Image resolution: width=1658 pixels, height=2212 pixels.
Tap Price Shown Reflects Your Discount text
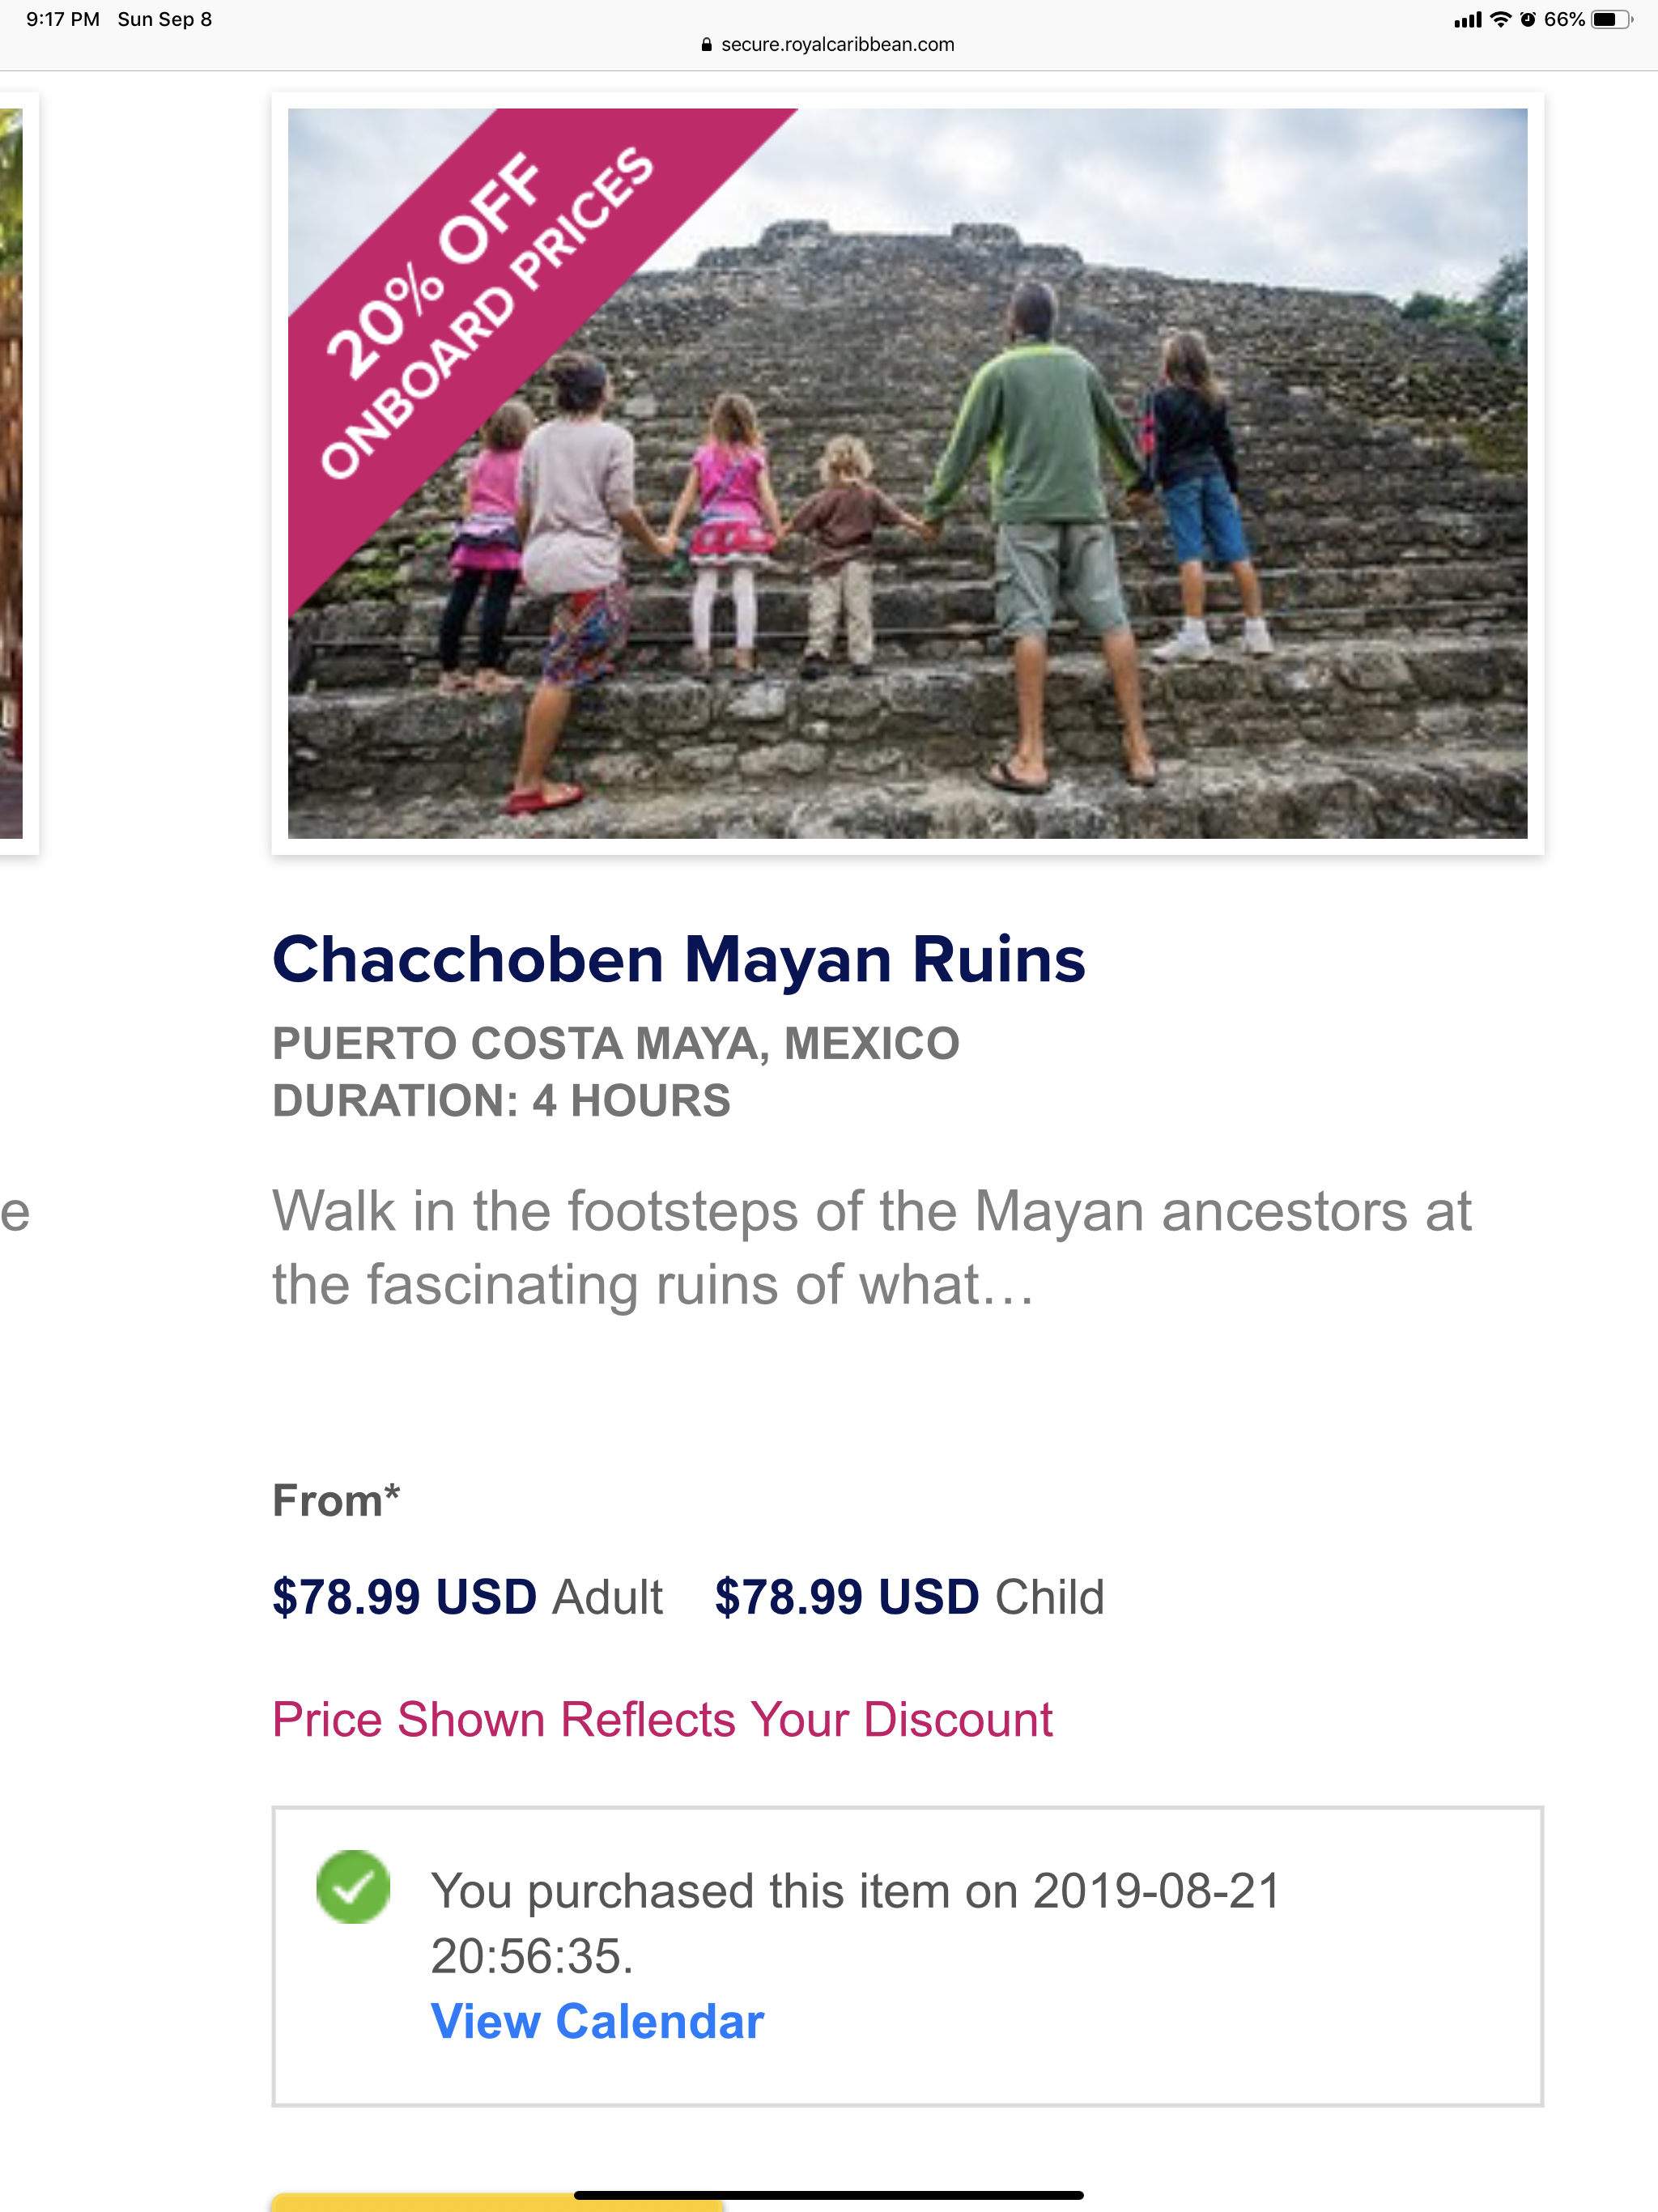[662, 1720]
